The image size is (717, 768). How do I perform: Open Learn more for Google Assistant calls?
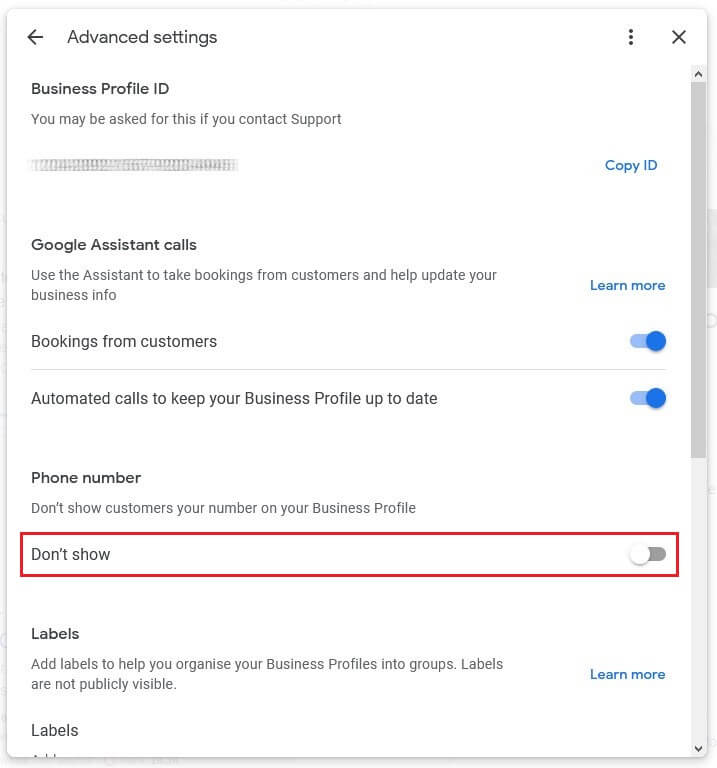[x=627, y=285]
